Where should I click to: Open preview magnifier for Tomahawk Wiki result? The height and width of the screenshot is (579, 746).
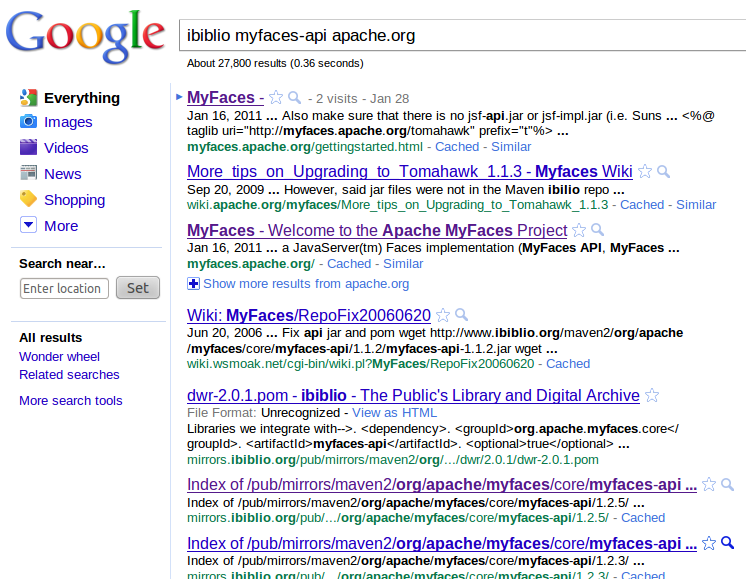[x=663, y=171]
